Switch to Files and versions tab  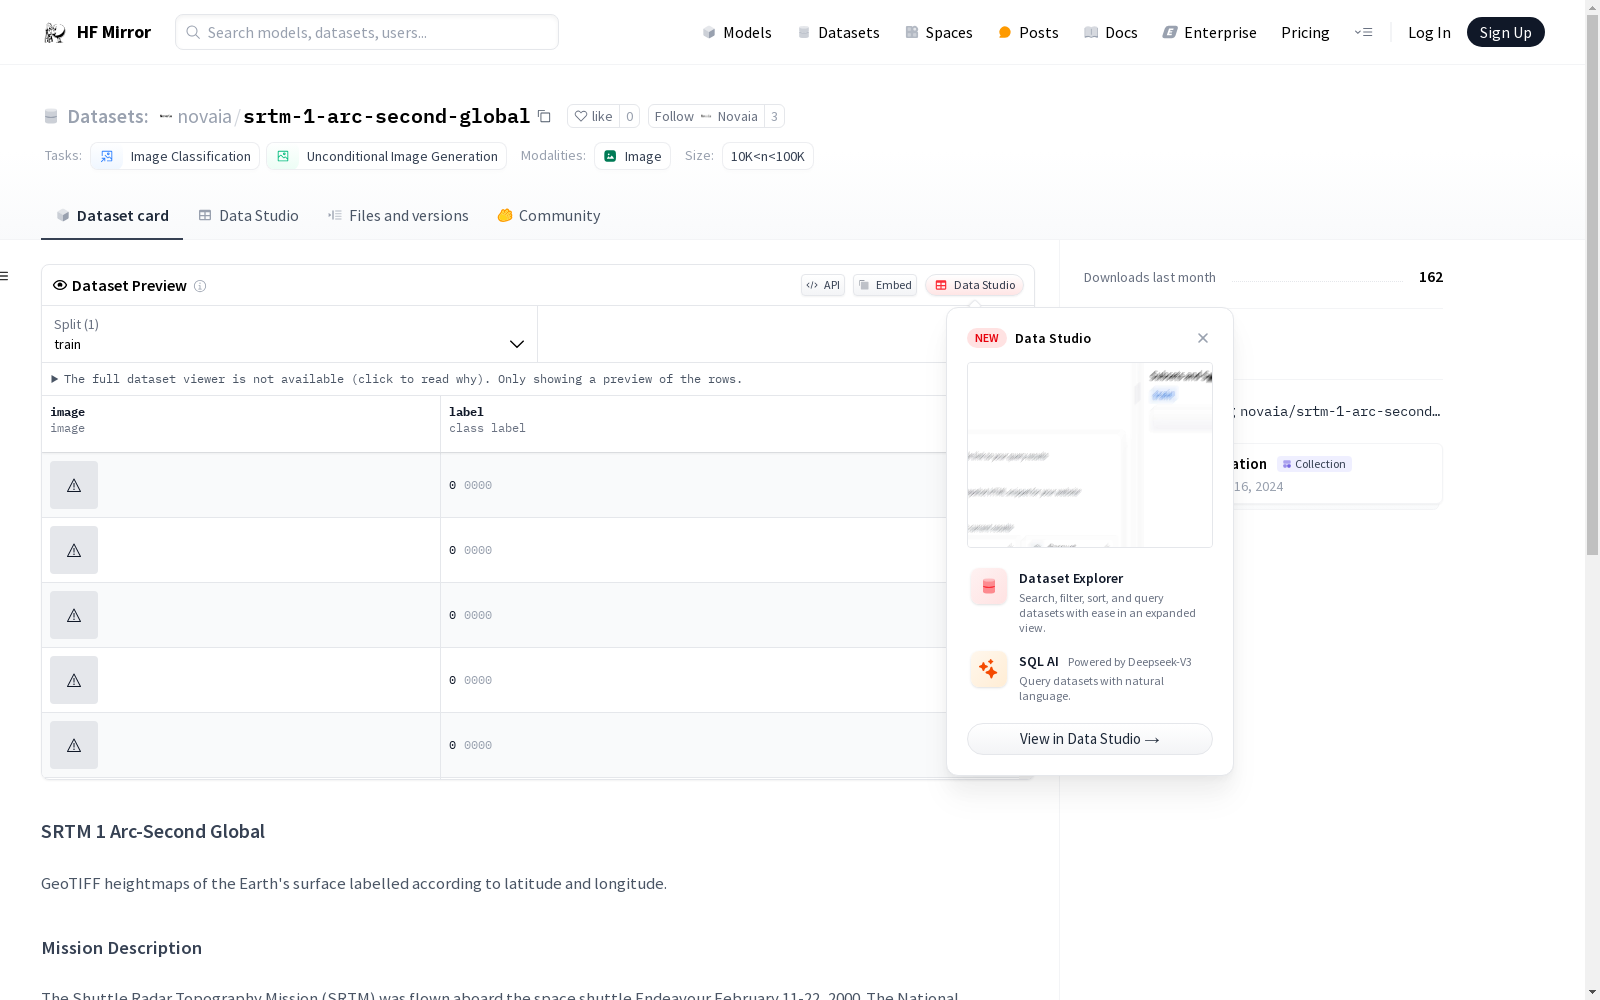398,216
